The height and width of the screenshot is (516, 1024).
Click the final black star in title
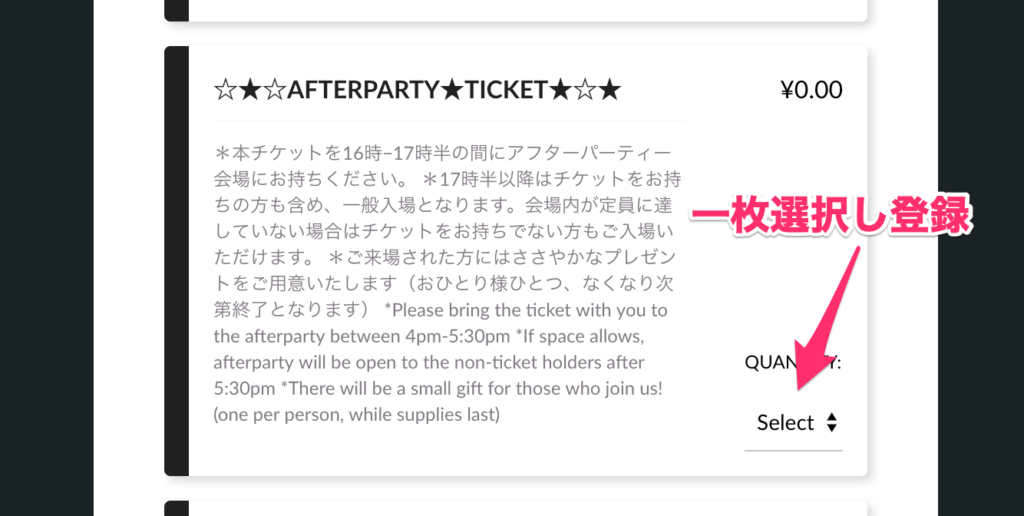[609, 91]
